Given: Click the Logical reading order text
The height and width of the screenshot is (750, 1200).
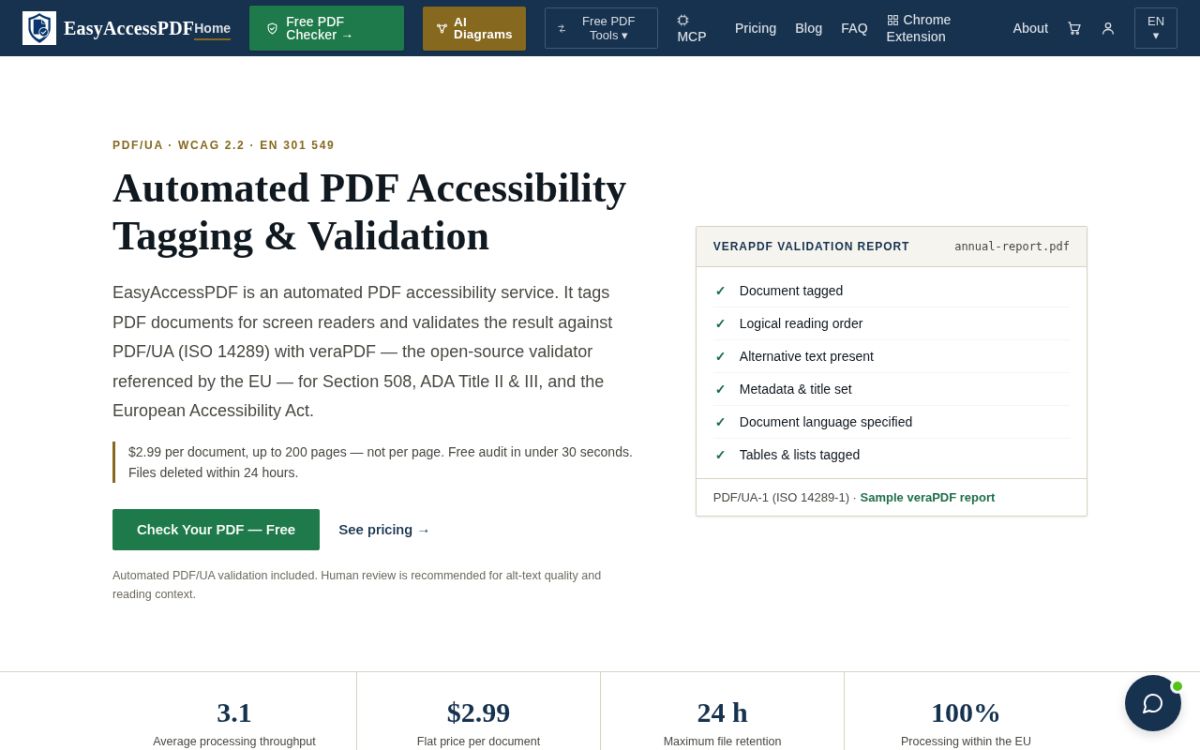Looking at the screenshot, I should tap(801, 324).
